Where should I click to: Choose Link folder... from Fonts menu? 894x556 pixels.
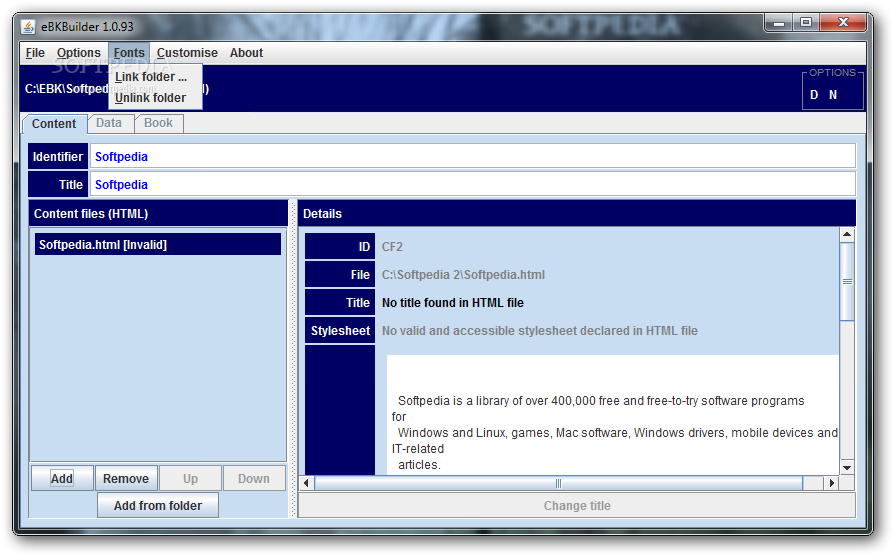click(x=155, y=76)
